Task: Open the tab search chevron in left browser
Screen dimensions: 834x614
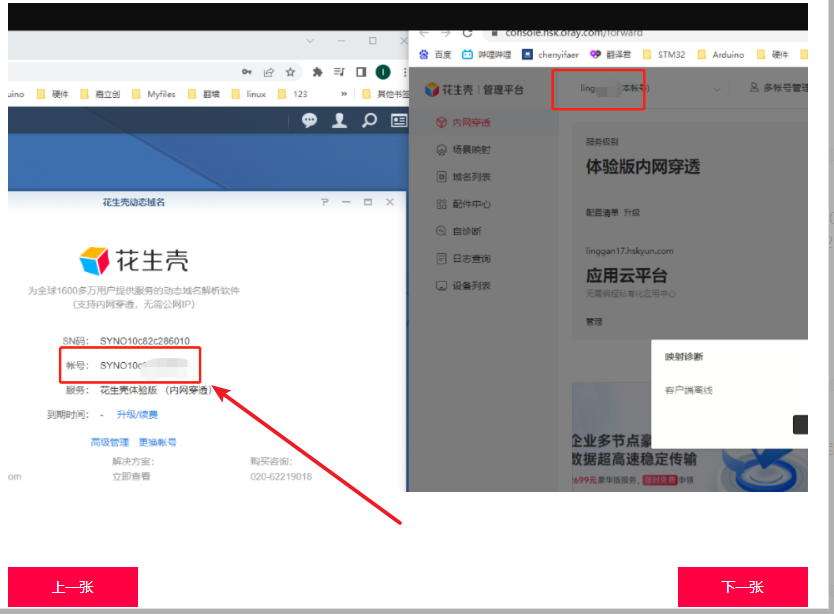Action: click(x=310, y=41)
